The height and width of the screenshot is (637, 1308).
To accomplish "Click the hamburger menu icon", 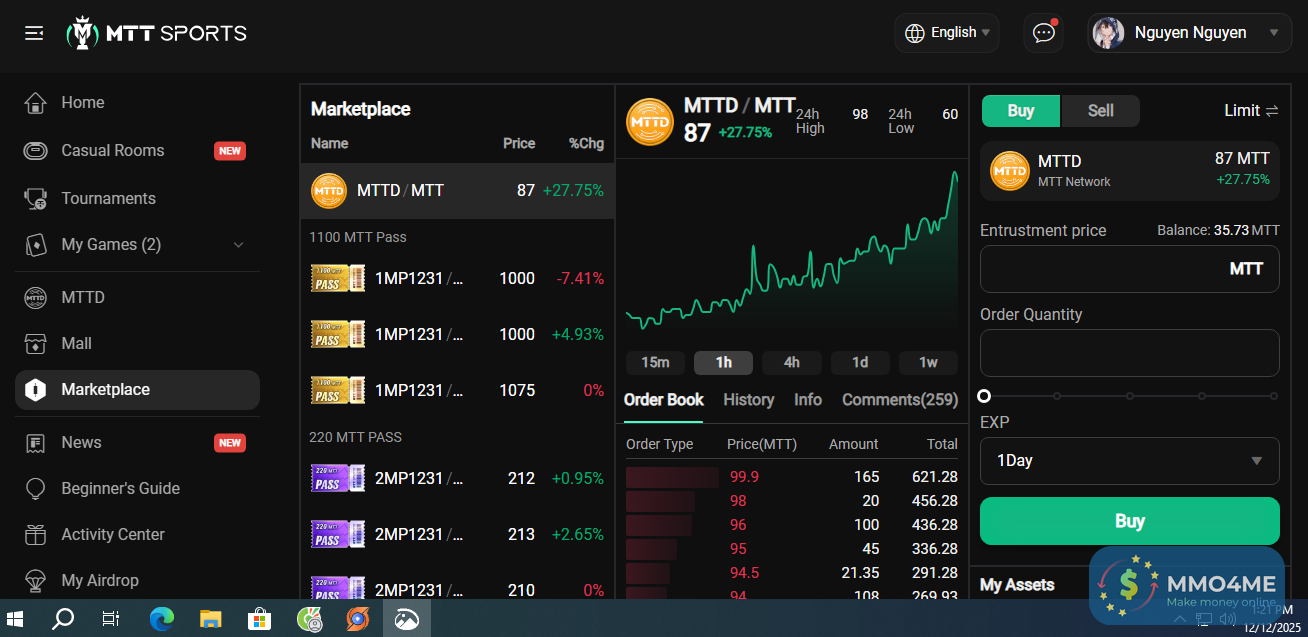I will tap(34, 33).
